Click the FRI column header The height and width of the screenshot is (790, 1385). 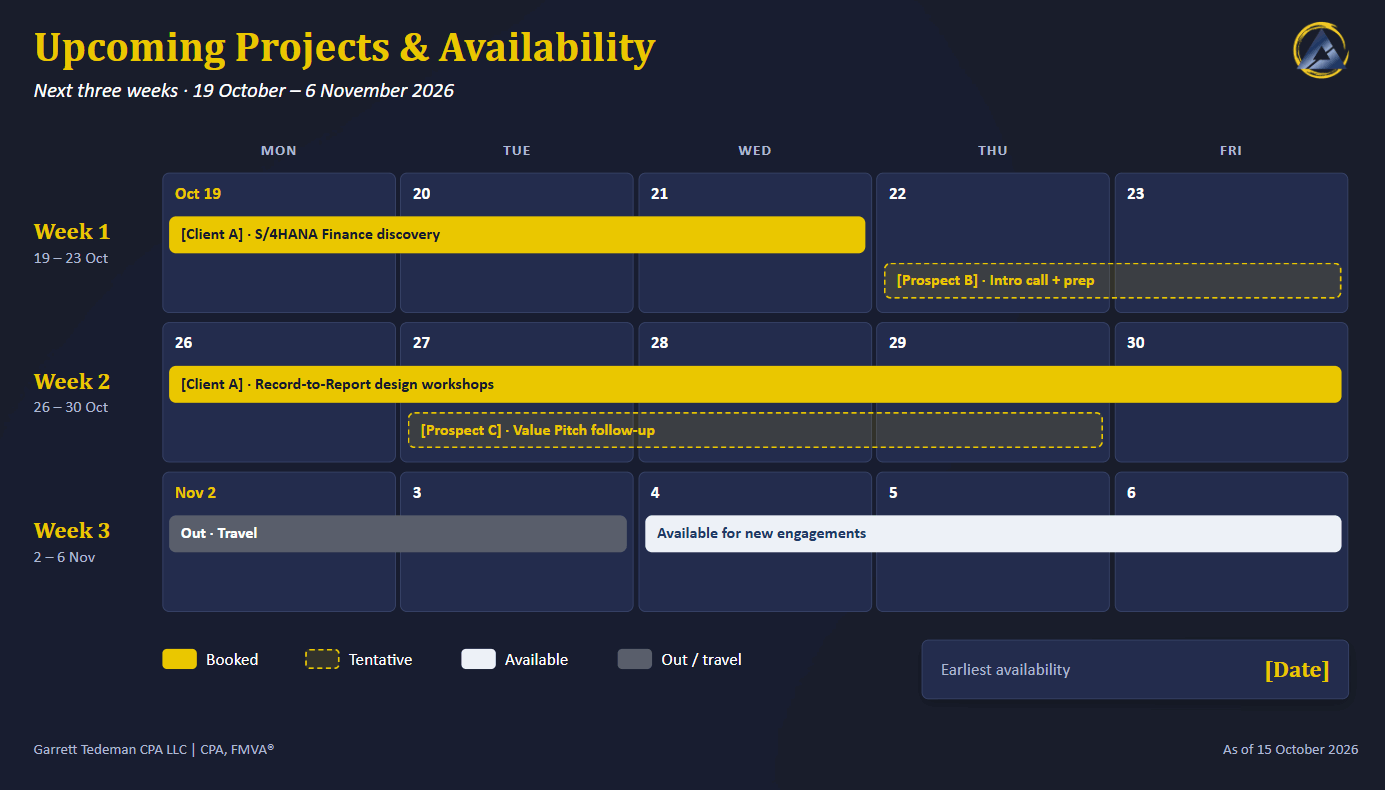pyautogui.click(x=1231, y=151)
